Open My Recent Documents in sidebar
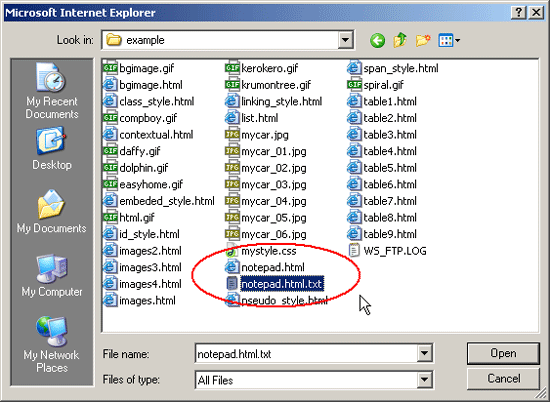The height and width of the screenshot is (402, 550). point(52,91)
